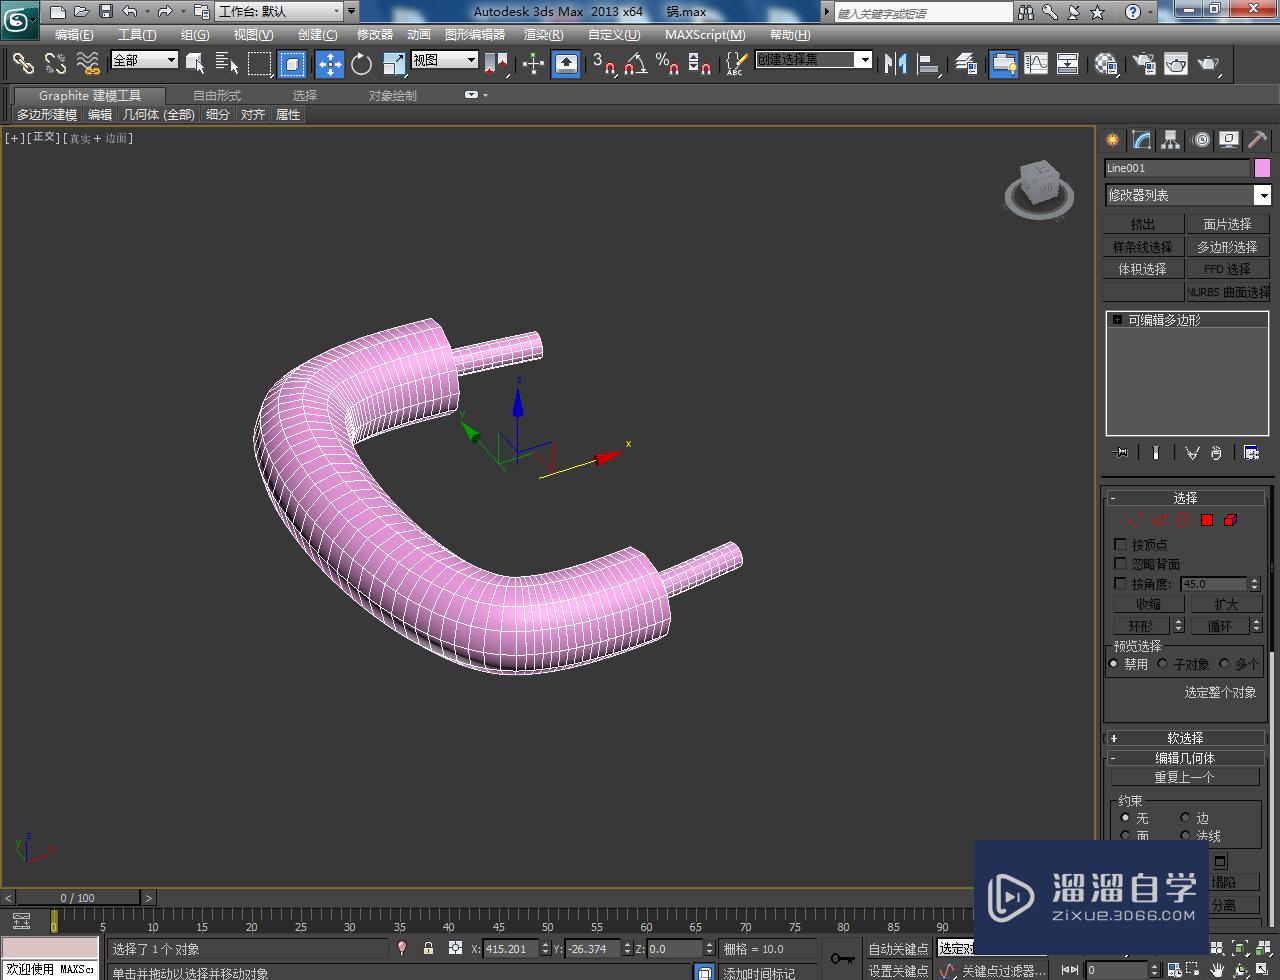Collapse the 编辑几何体 rollout
The height and width of the screenshot is (980, 1280).
(x=1185, y=758)
